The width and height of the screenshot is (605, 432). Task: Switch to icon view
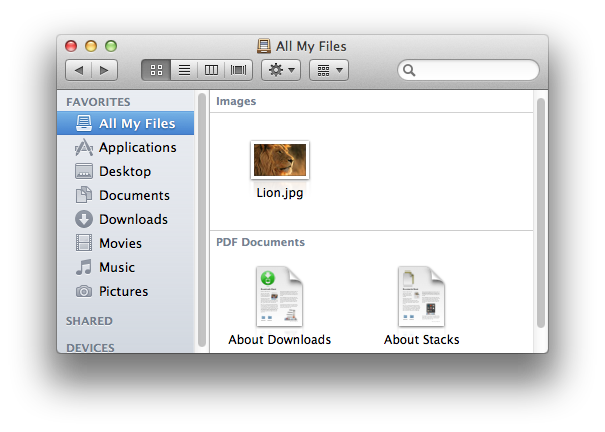tap(156, 70)
